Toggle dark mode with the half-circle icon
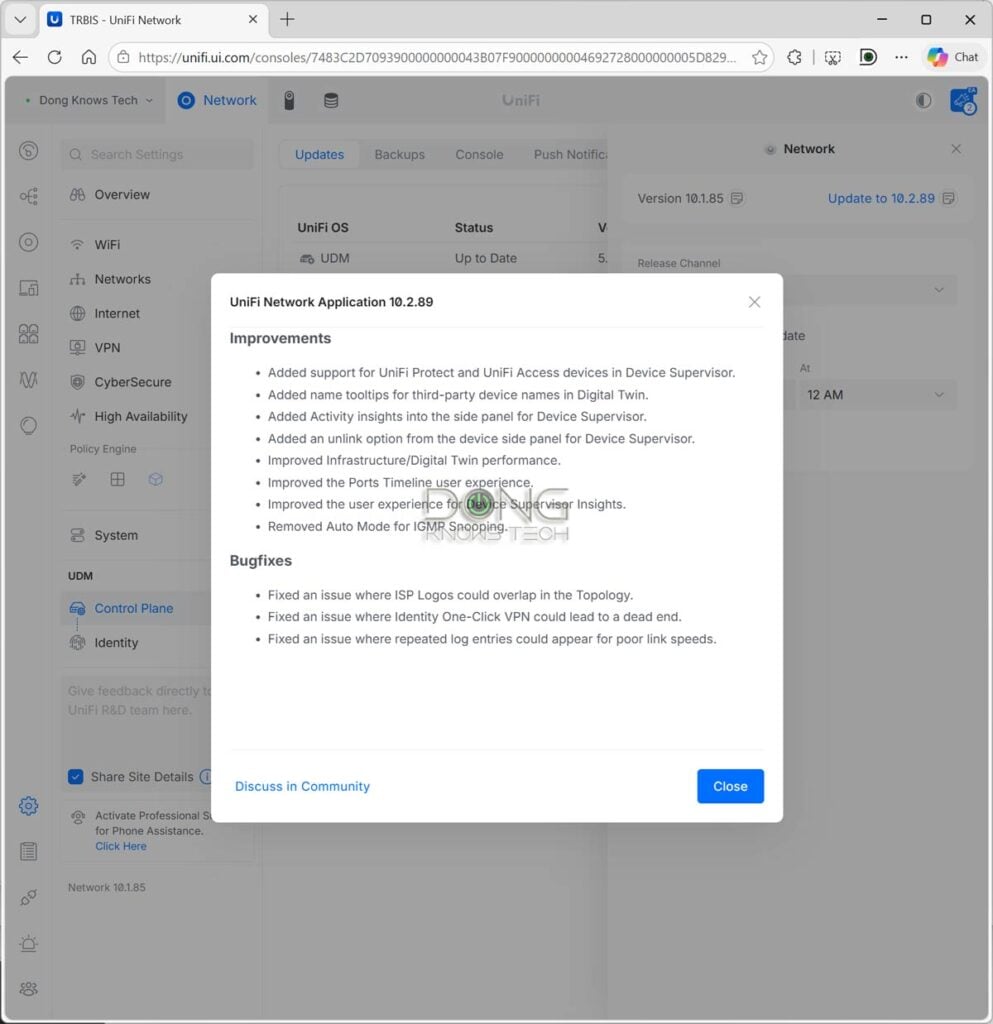Image resolution: width=993 pixels, height=1024 pixels. (923, 100)
